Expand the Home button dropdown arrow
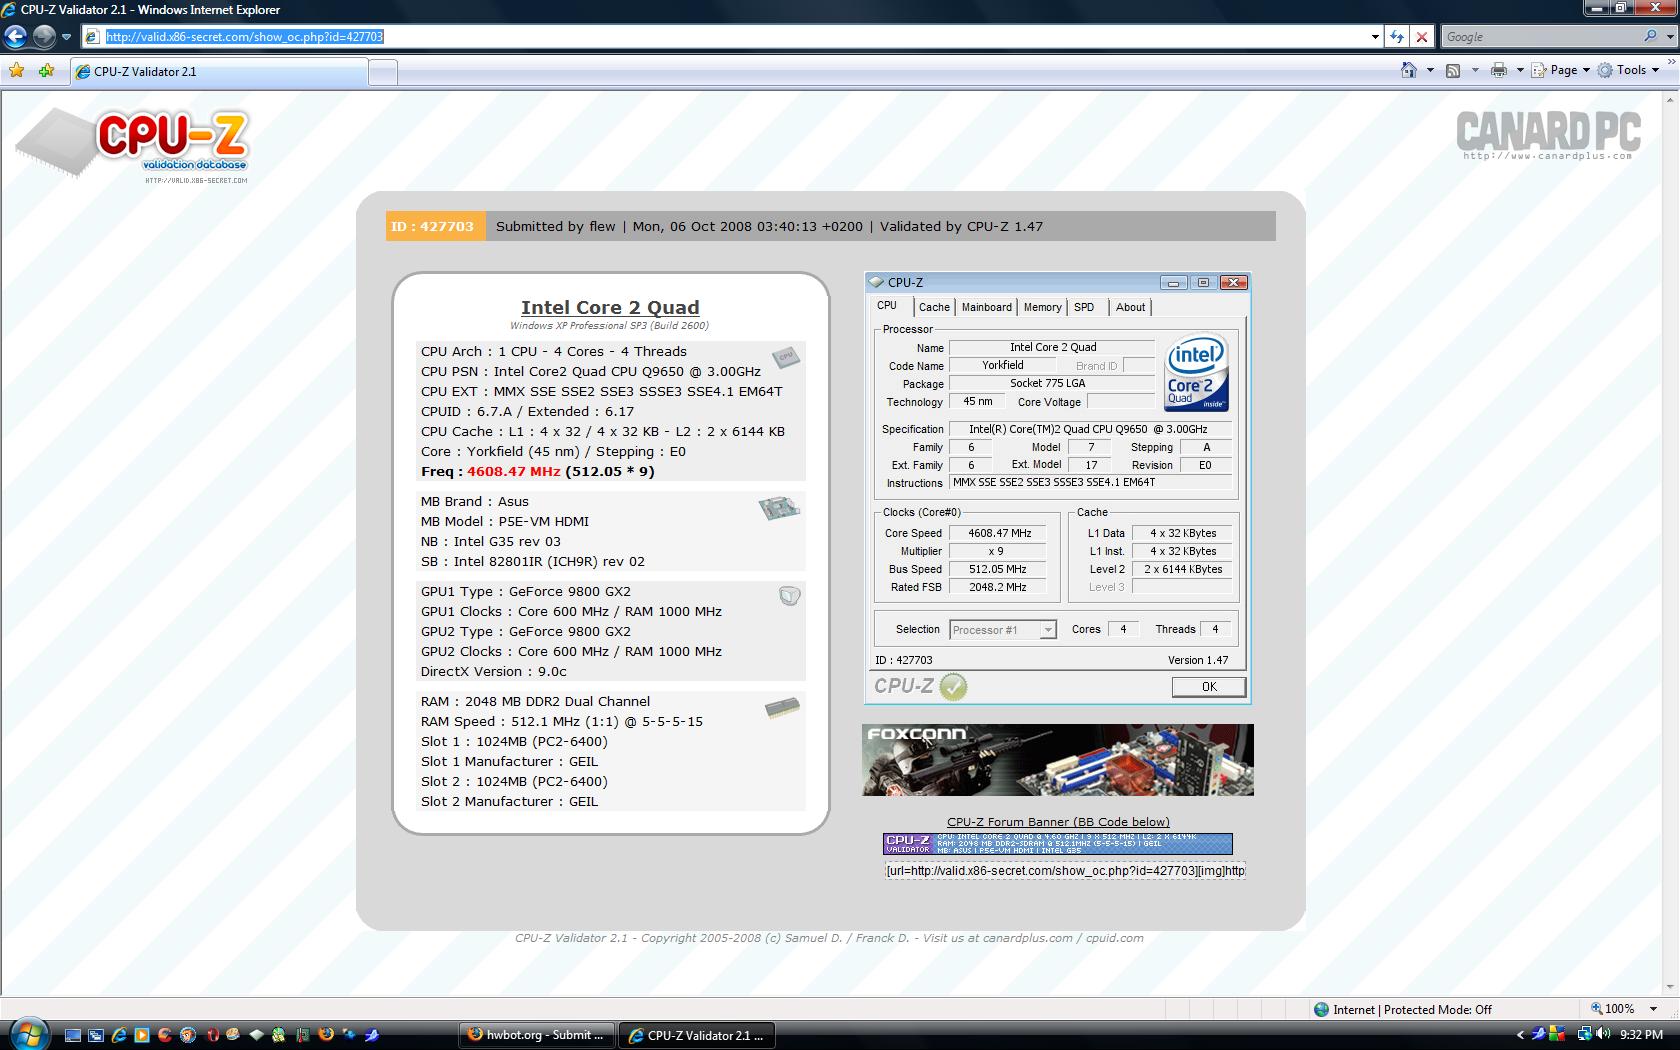The height and width of the screenshot is (1050, 1680). tap(1430, 70)
